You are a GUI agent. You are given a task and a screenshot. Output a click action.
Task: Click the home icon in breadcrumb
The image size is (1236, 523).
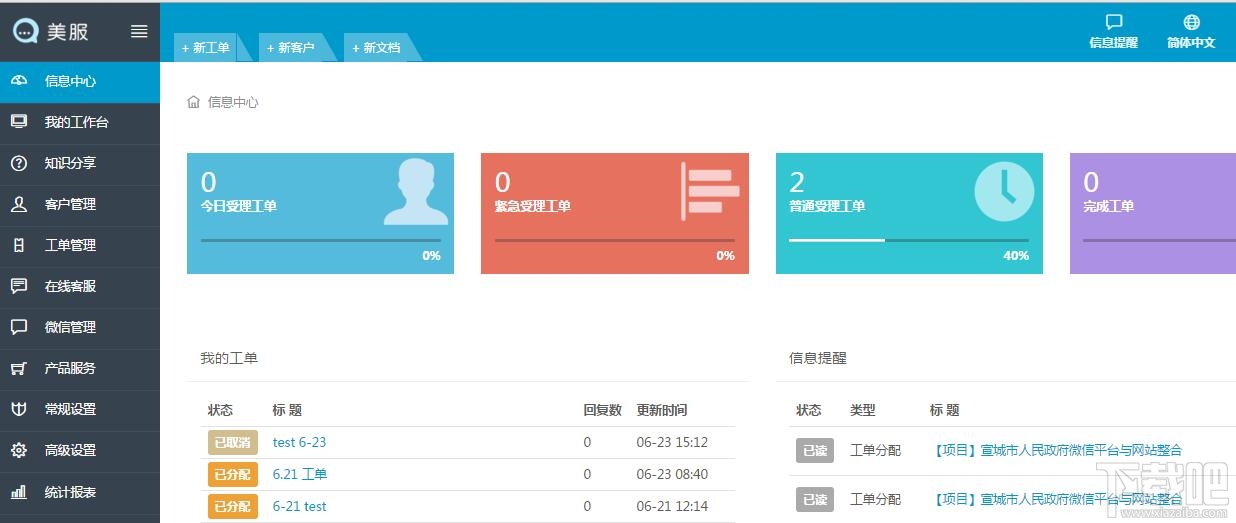[x=194, y=102]
